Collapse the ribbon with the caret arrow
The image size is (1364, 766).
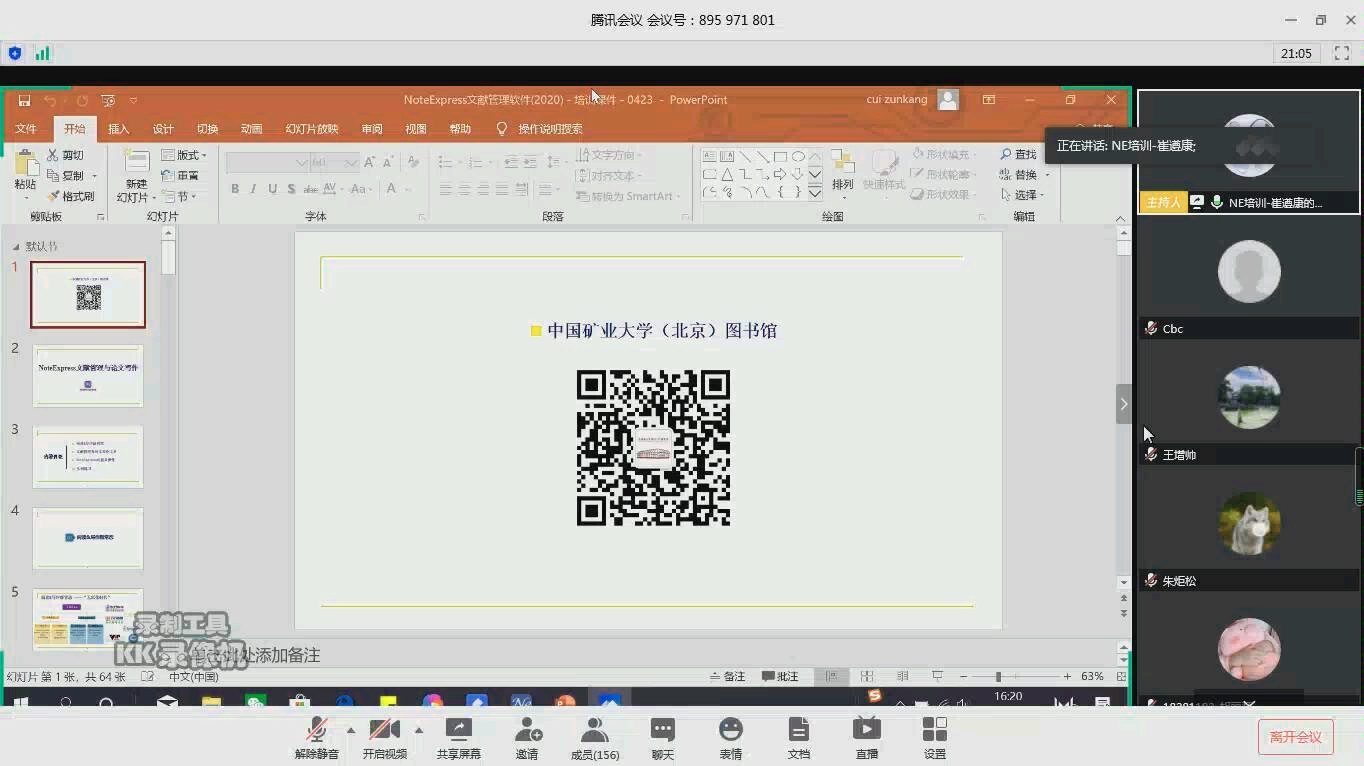click(x=1120, y=218)
